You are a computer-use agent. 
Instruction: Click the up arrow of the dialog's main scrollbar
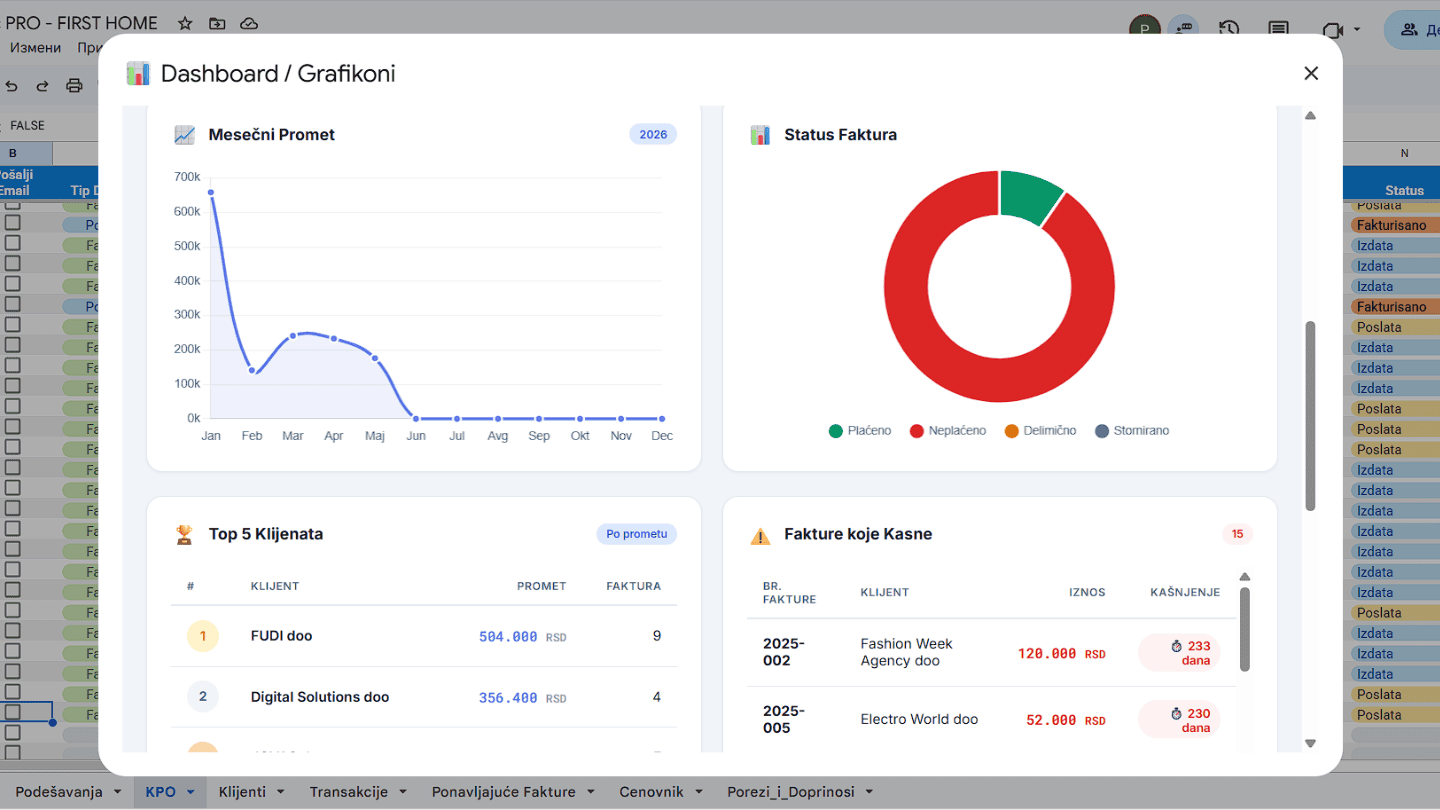click(1310, 116)
